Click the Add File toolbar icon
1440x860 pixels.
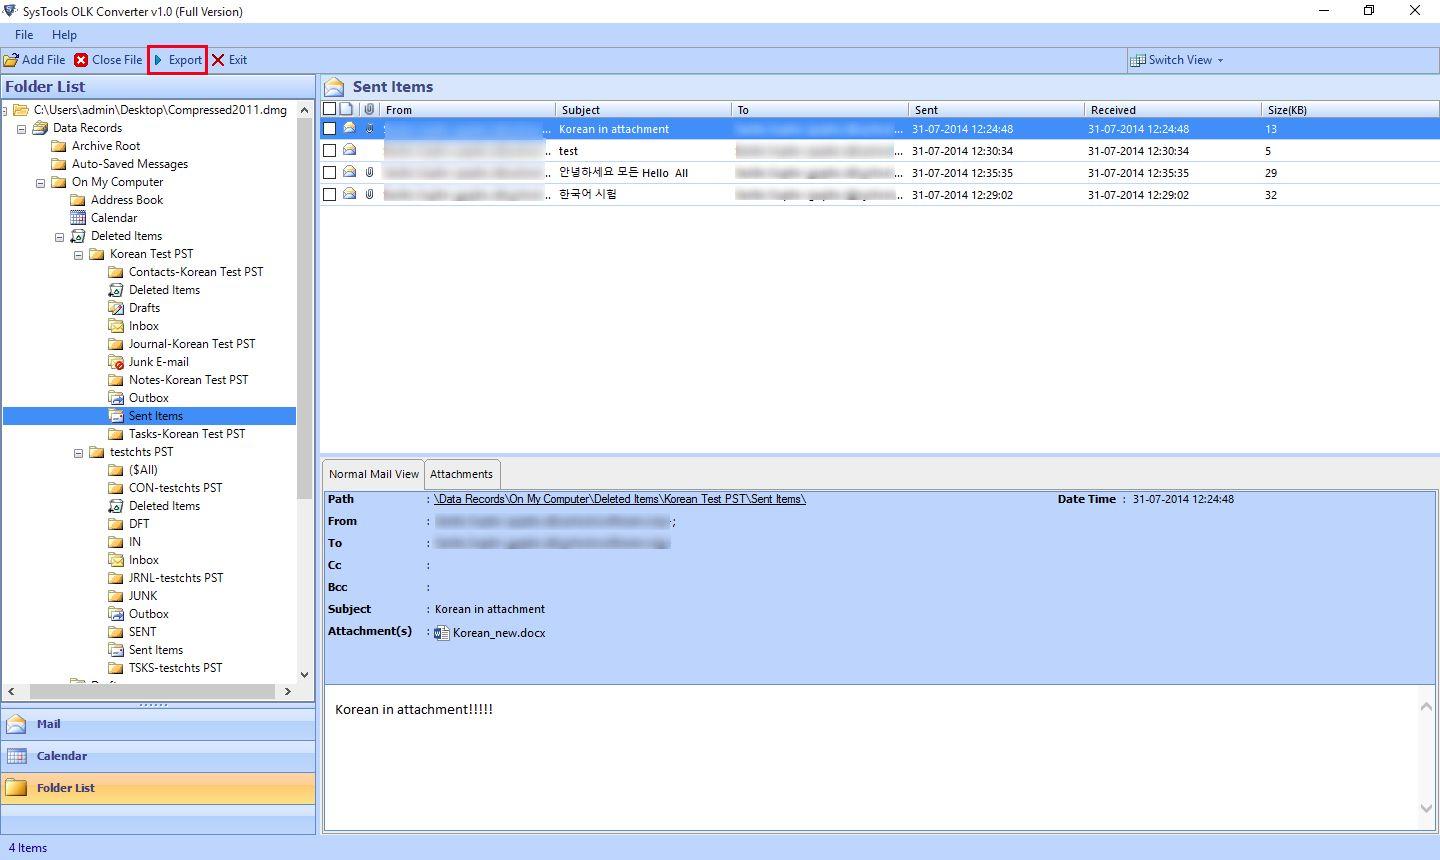pyautogui.click(x=11, y=60)
